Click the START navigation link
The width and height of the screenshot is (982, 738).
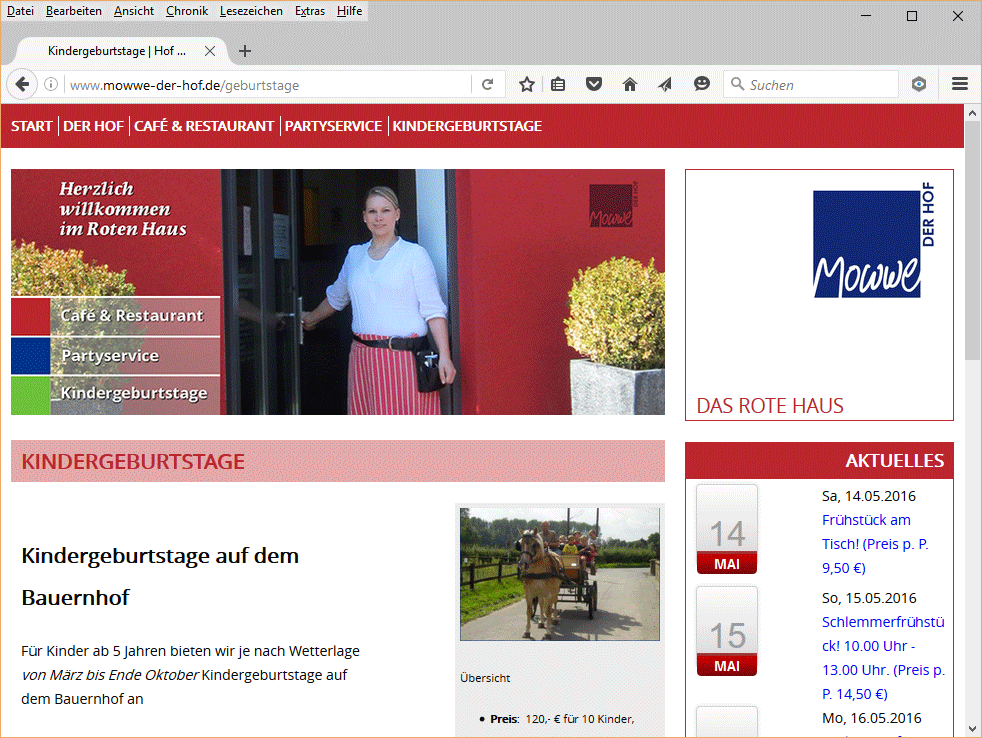(x=31, y=126)
